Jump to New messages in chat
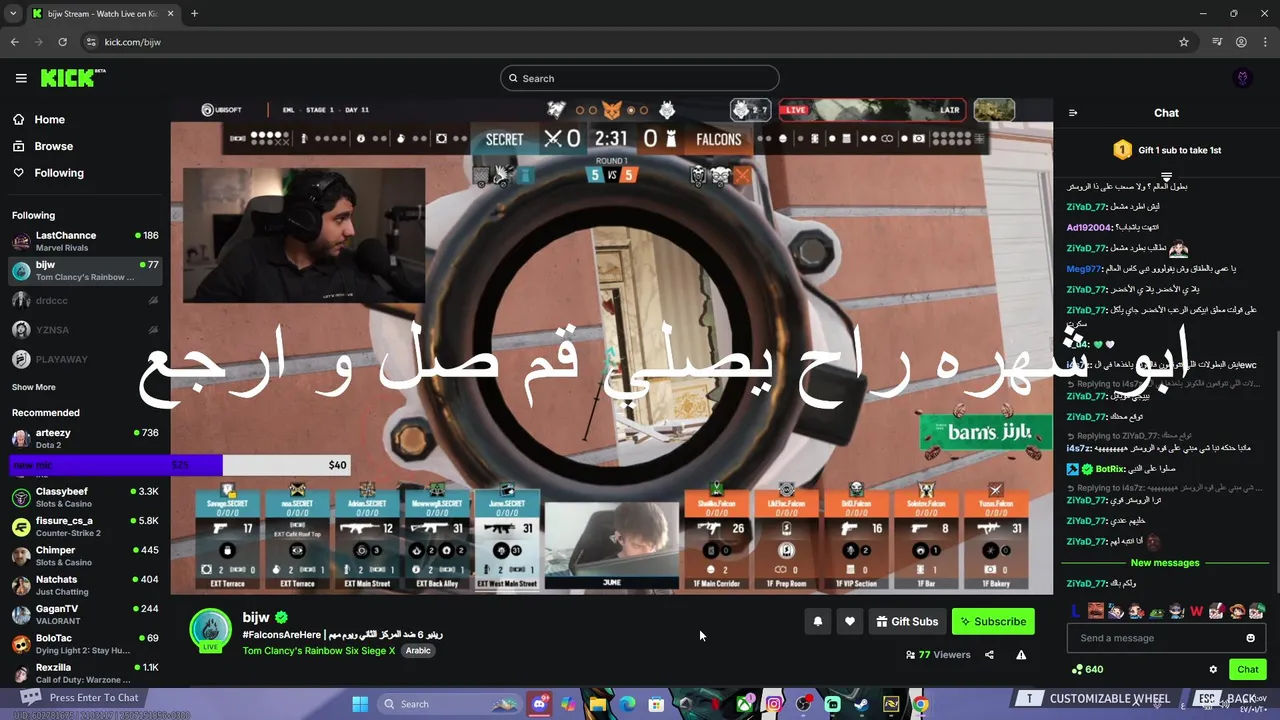The width and height of the screenshot is (1280, 720). (1165, 563)
